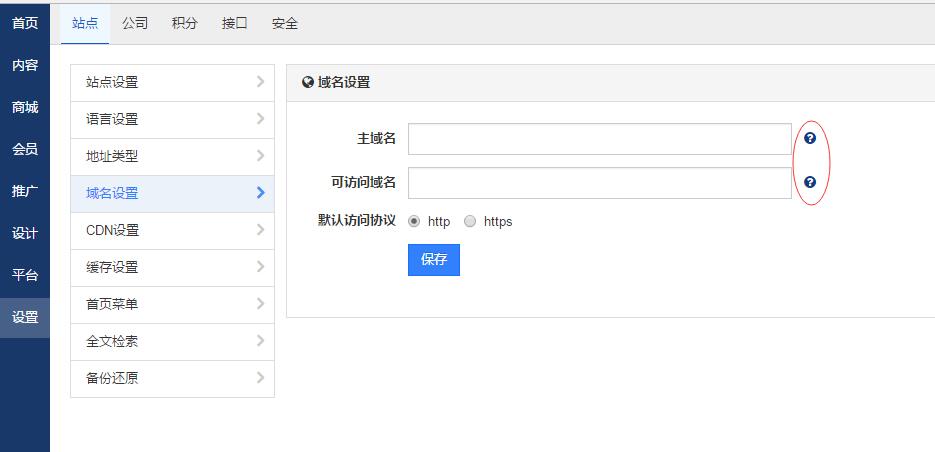Image resolution: width=935 pixels, height=452 pixels.
Task: Click the help icon next to 可访问域名
Action: tap(810, 182)
